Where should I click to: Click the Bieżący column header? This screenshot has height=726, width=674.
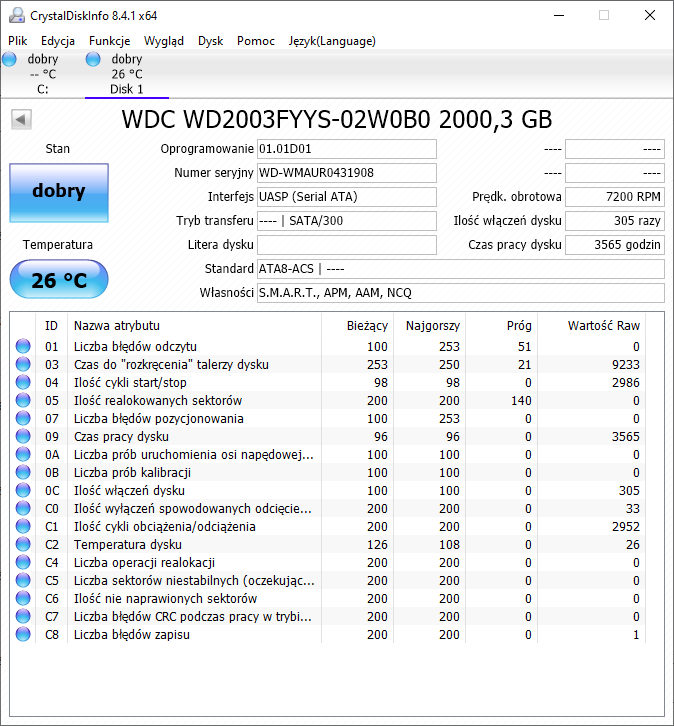[357, 325]
